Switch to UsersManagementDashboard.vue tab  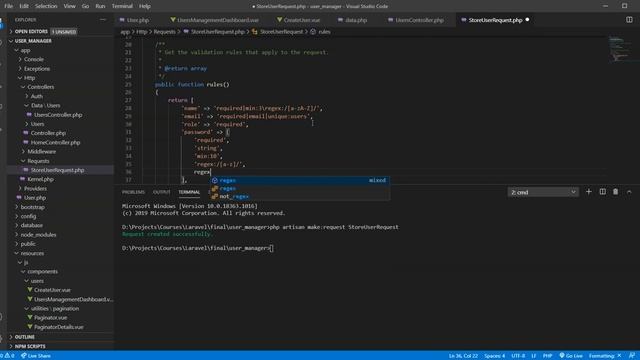[x=218, y=20]
